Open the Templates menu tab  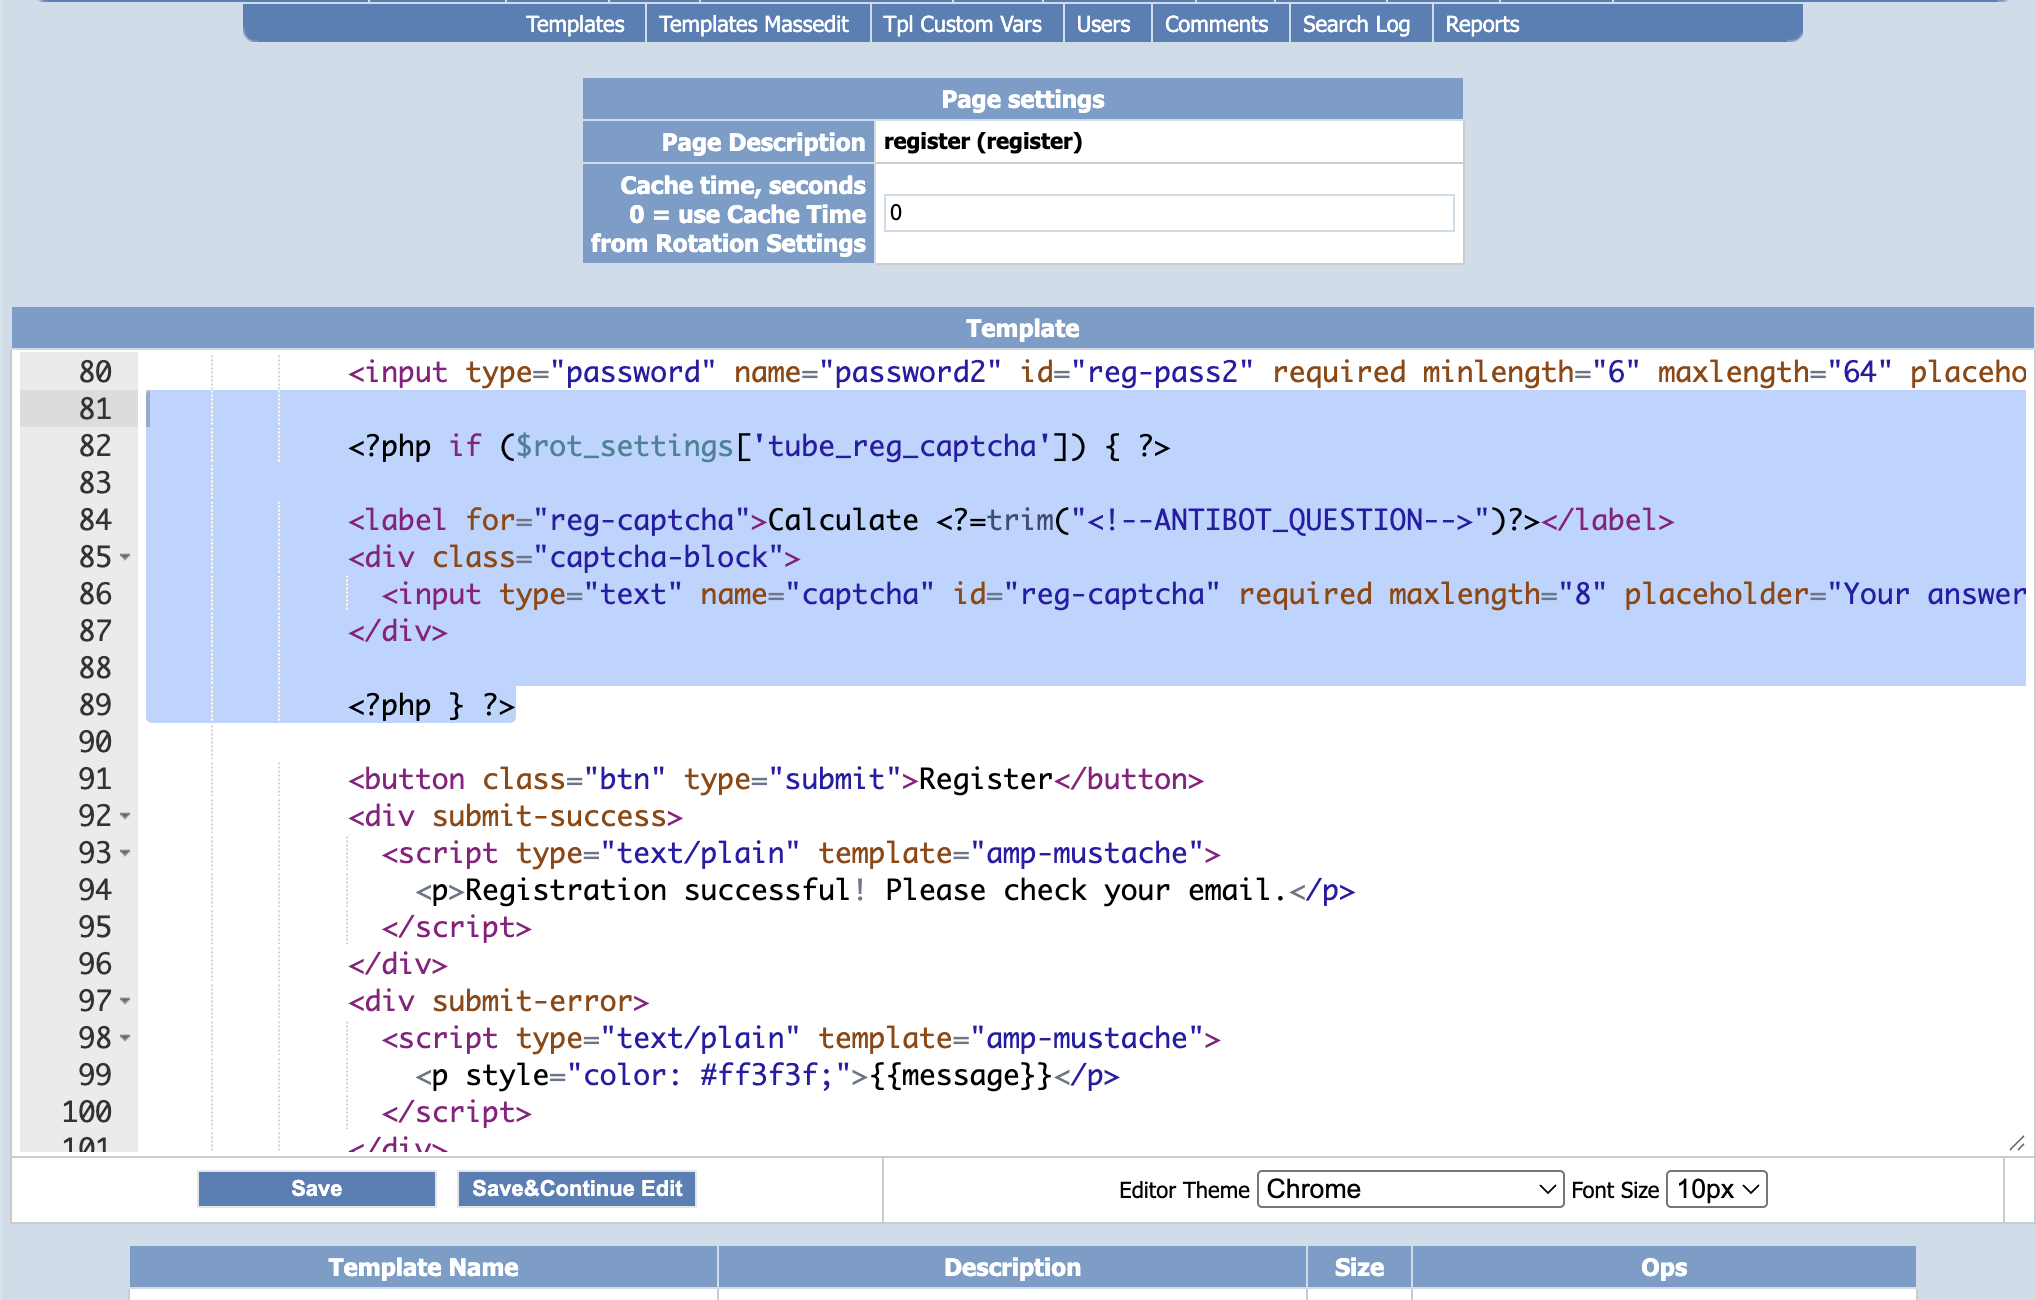pos(575,24)
